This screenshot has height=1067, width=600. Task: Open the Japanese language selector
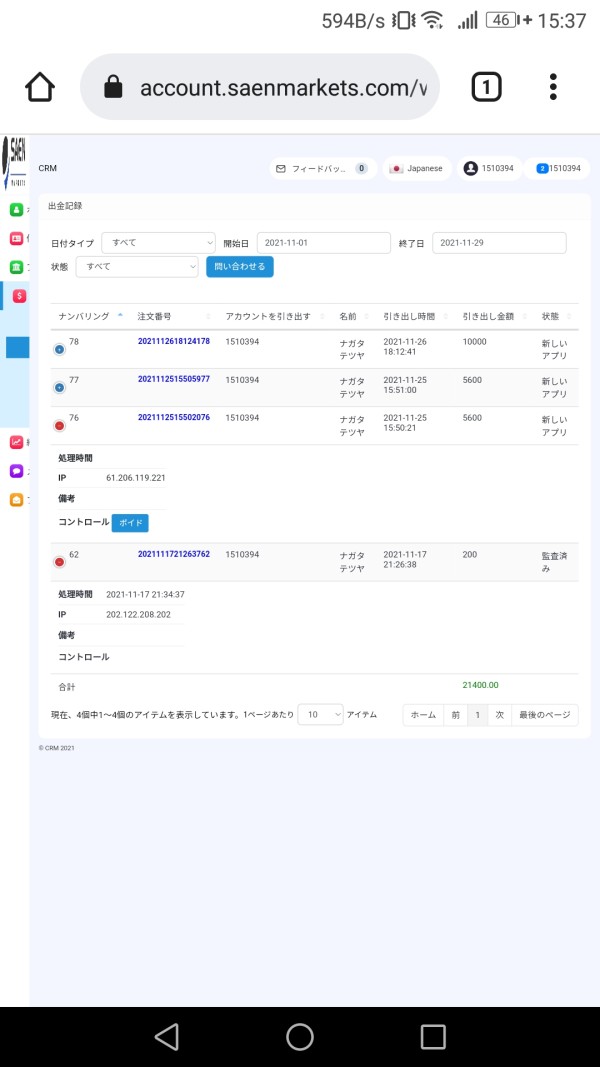[417, 169]
